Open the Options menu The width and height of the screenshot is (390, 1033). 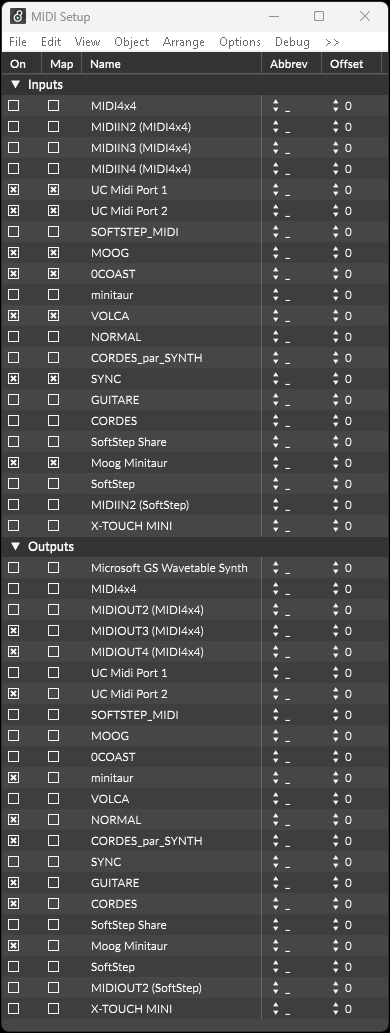pos(240,42)
